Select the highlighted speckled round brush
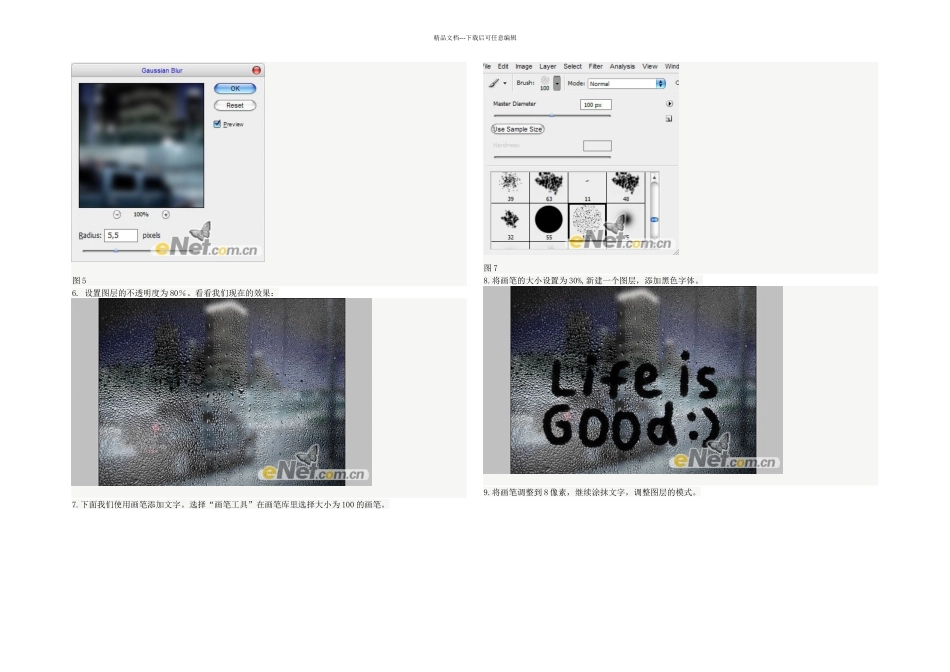The width and height of the screenshot is (950, 672). click(587, 222)
